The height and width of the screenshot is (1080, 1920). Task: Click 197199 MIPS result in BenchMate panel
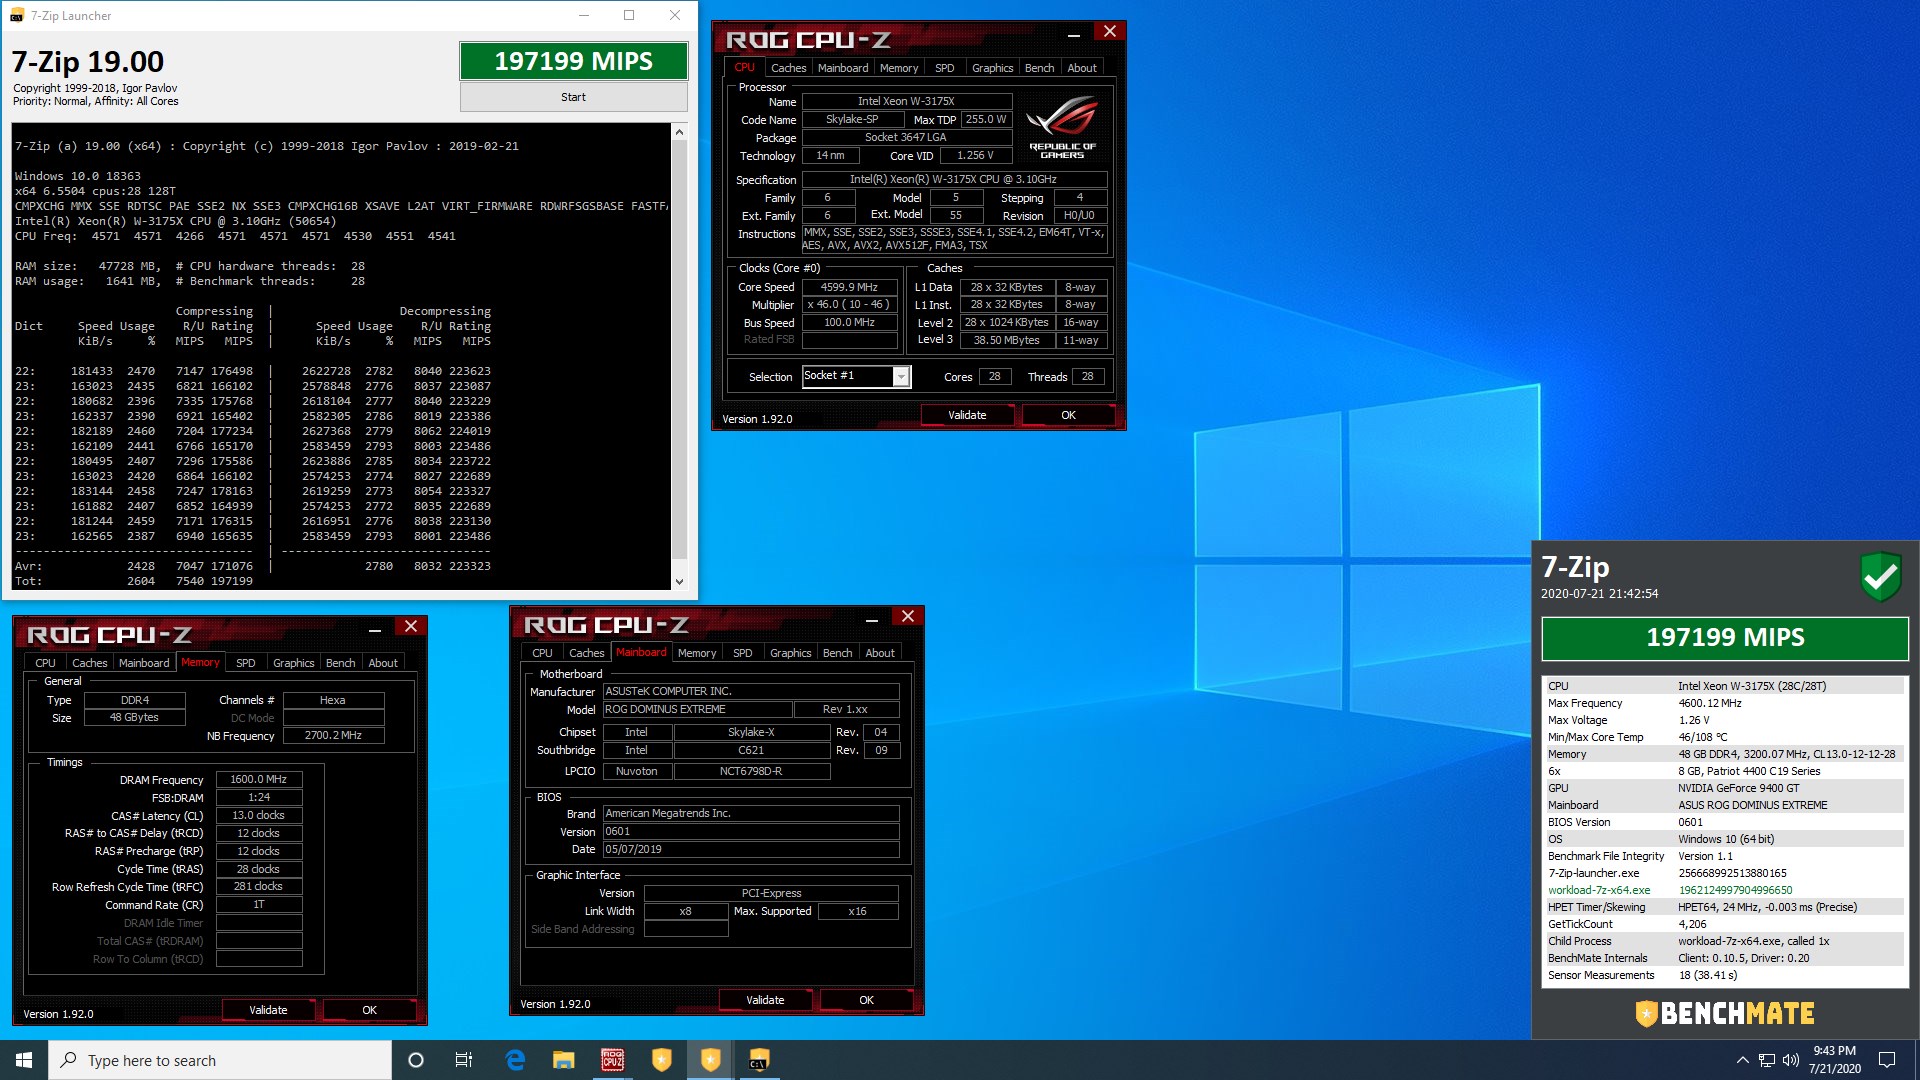tap(1725, 638)
